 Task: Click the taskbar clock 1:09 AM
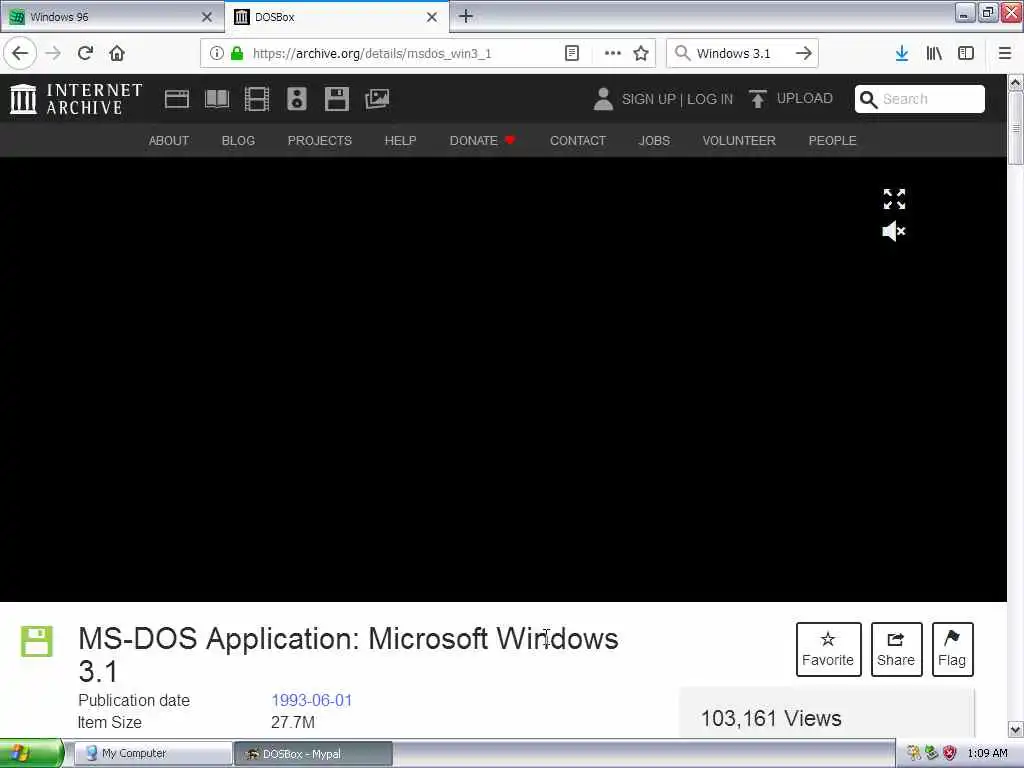(987, 753)
